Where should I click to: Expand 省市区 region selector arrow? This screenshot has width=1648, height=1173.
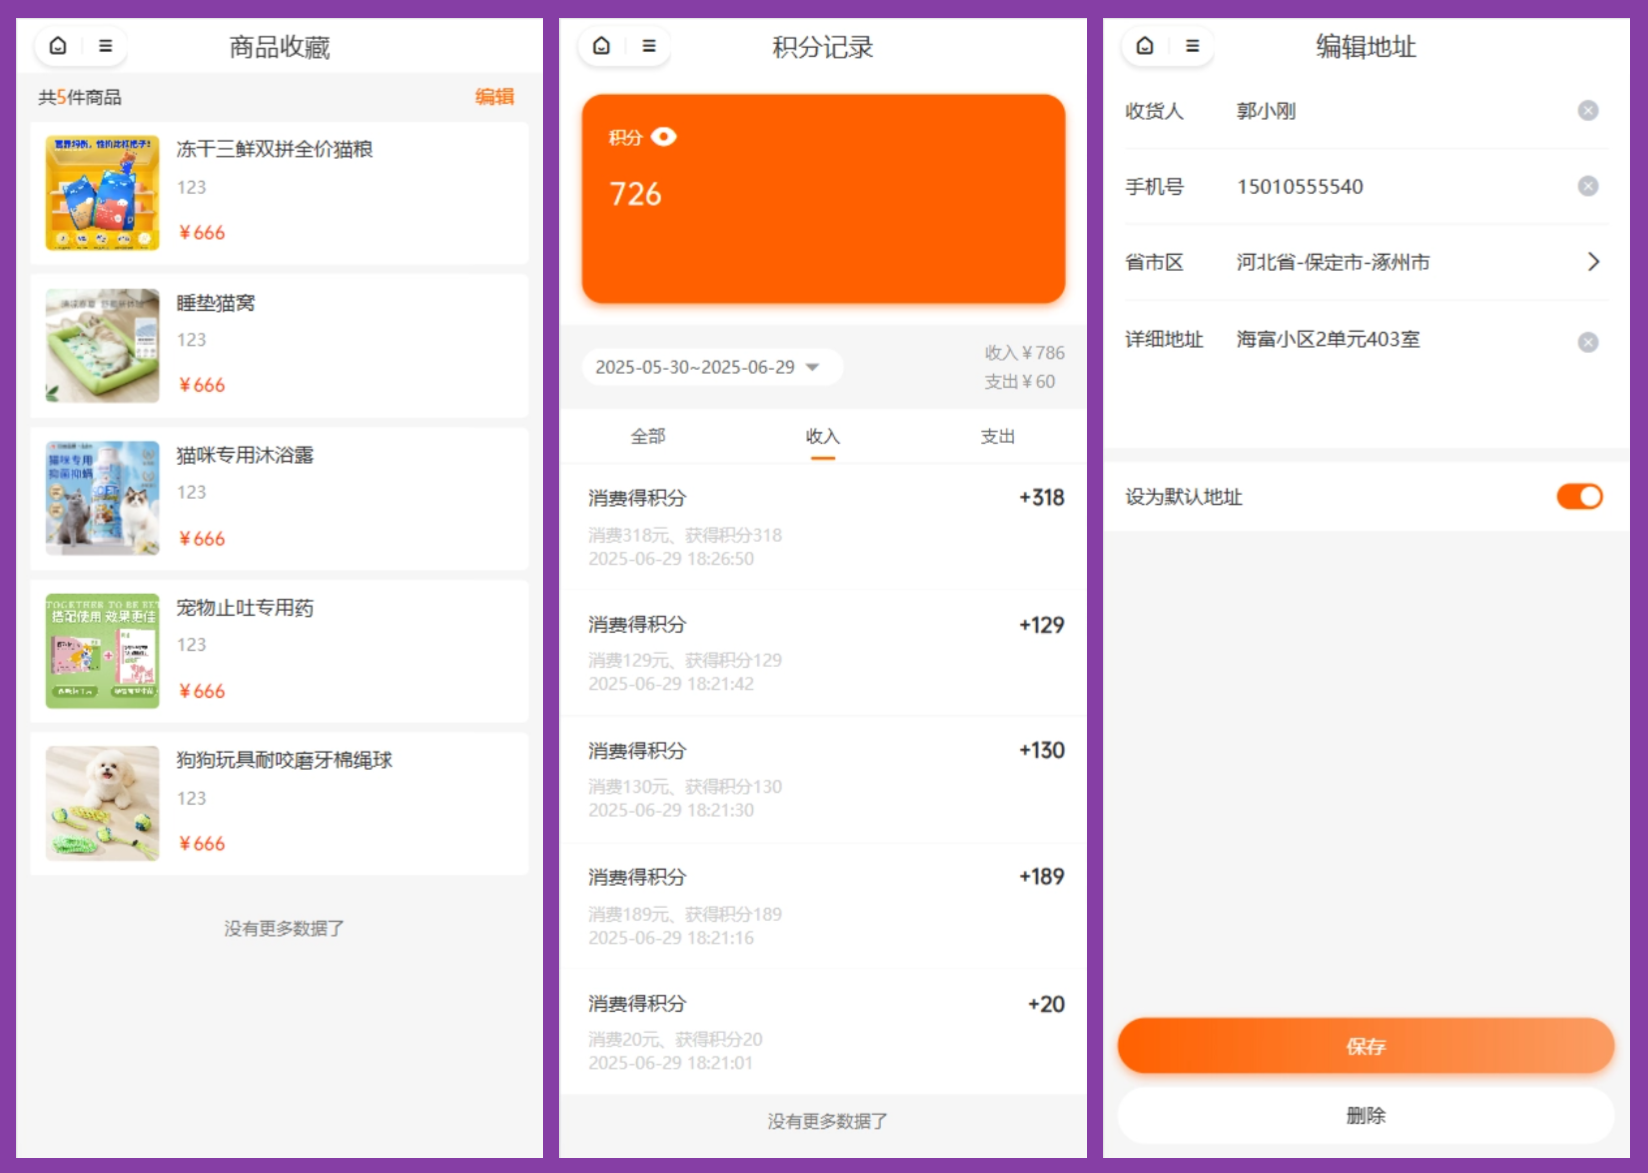1593,262
